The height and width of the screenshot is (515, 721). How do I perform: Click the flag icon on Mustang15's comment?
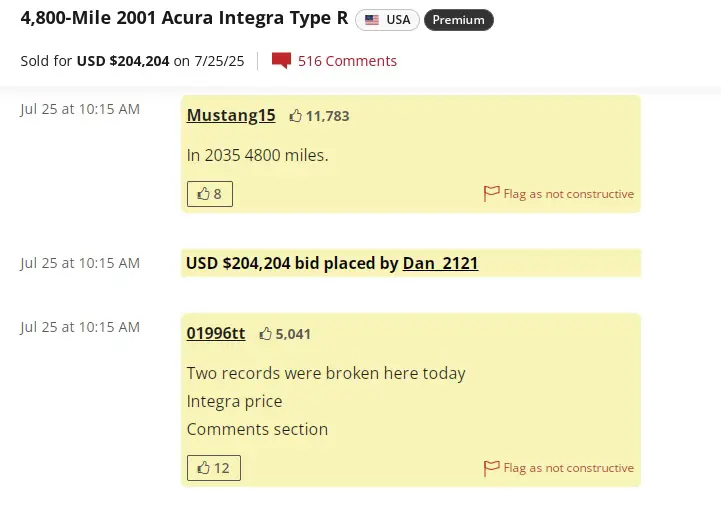point(491,194)
